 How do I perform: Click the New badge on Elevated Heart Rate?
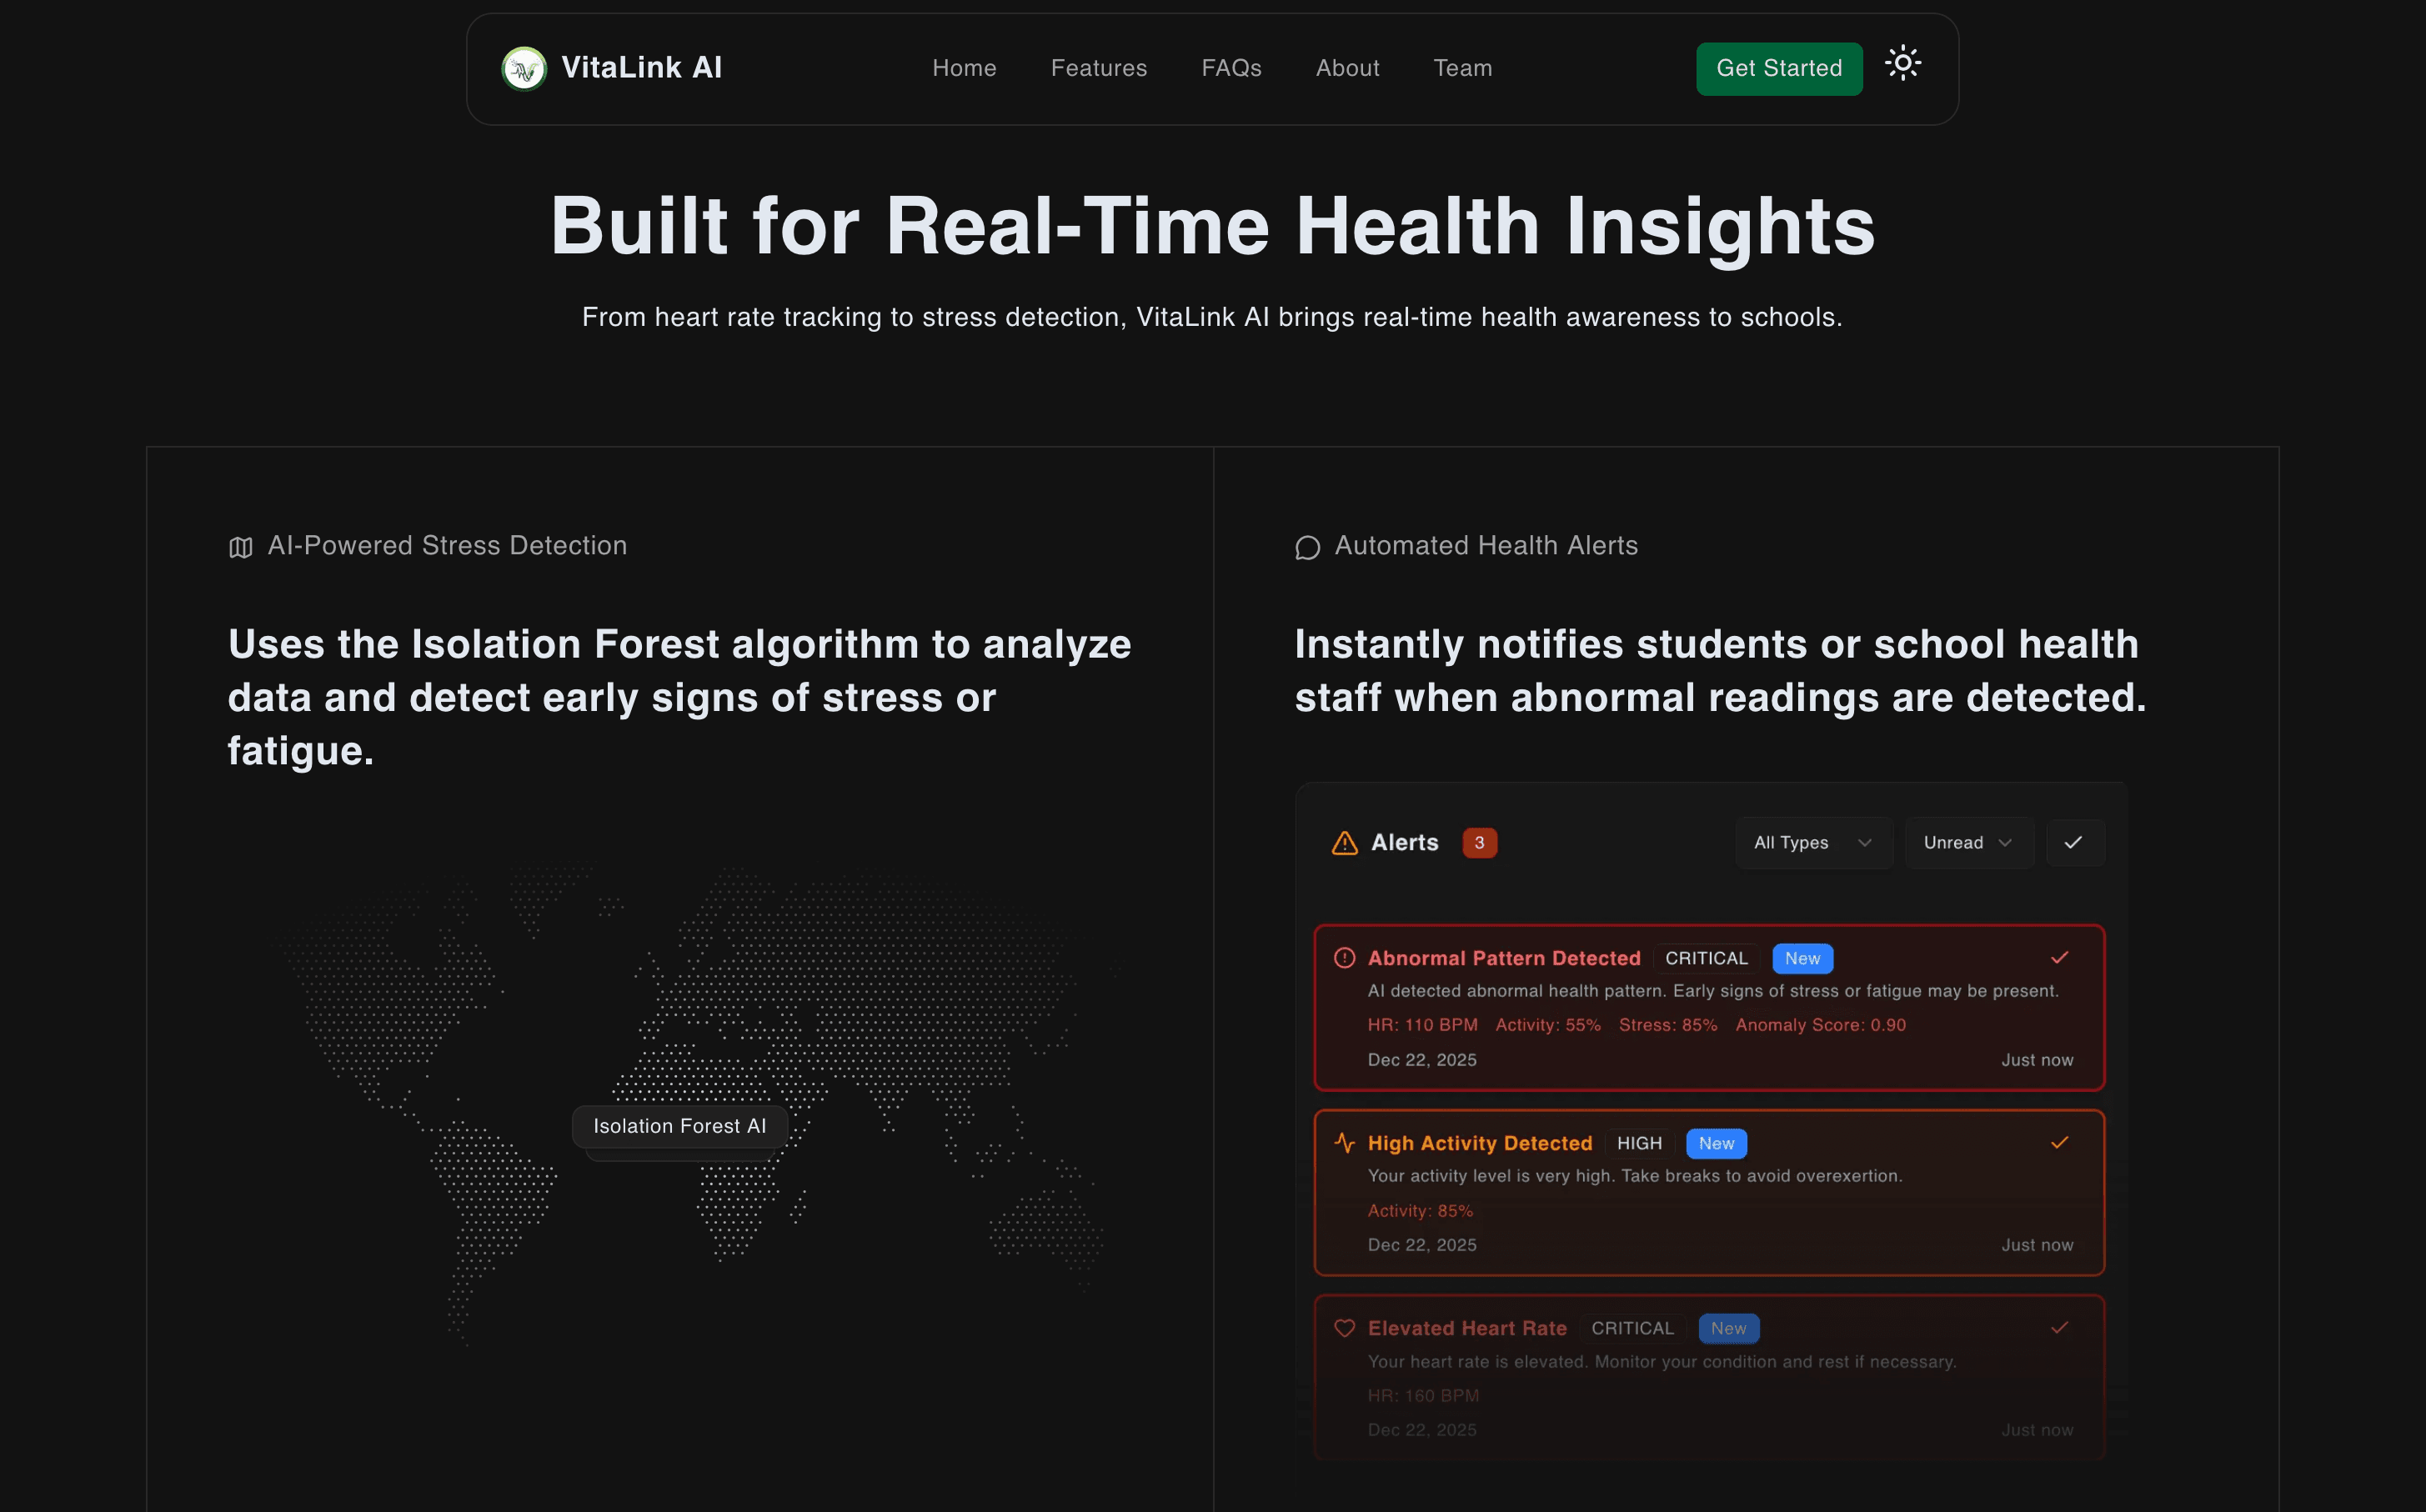pos(1728,1328)
